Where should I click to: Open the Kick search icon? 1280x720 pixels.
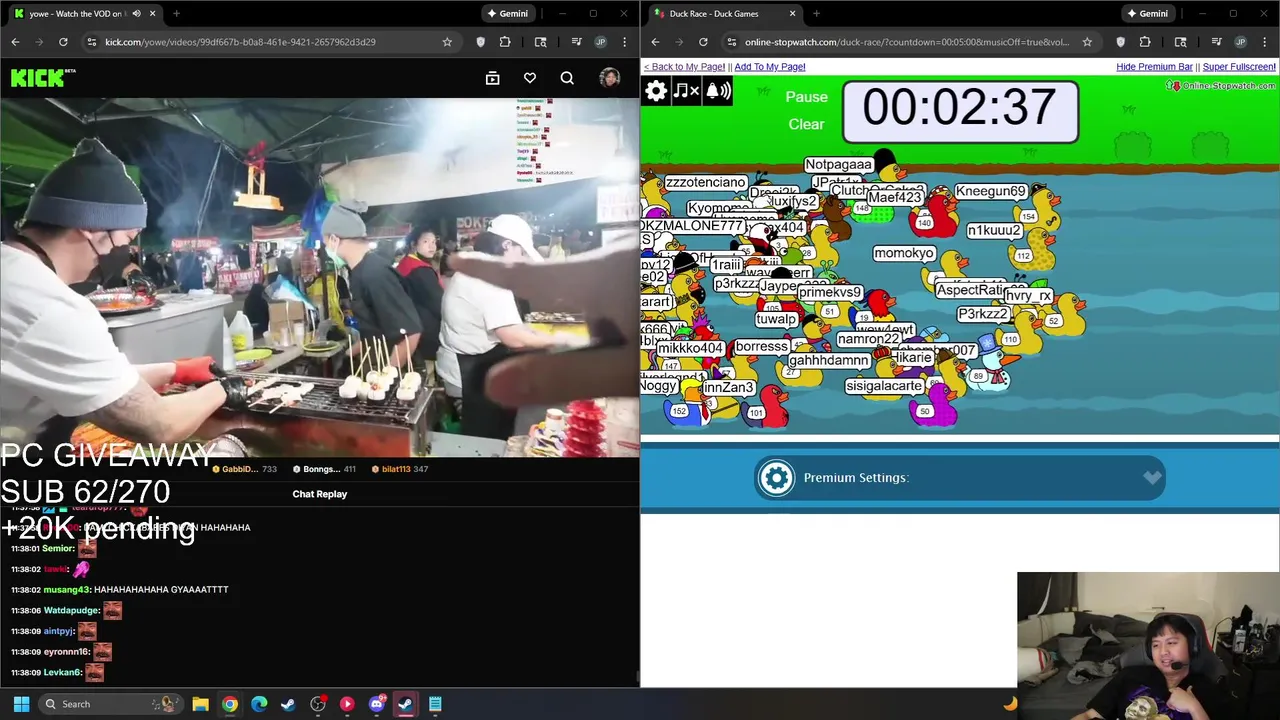(567, 78)
